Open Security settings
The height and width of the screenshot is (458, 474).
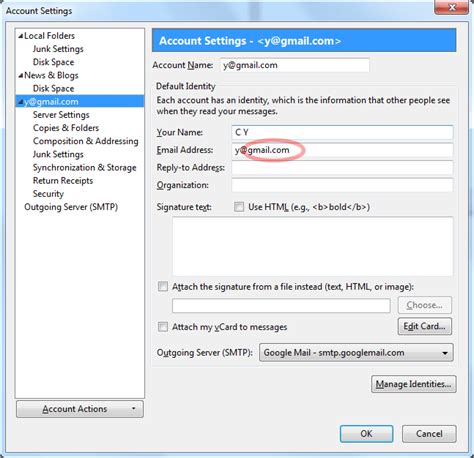[x=48, y=194]
